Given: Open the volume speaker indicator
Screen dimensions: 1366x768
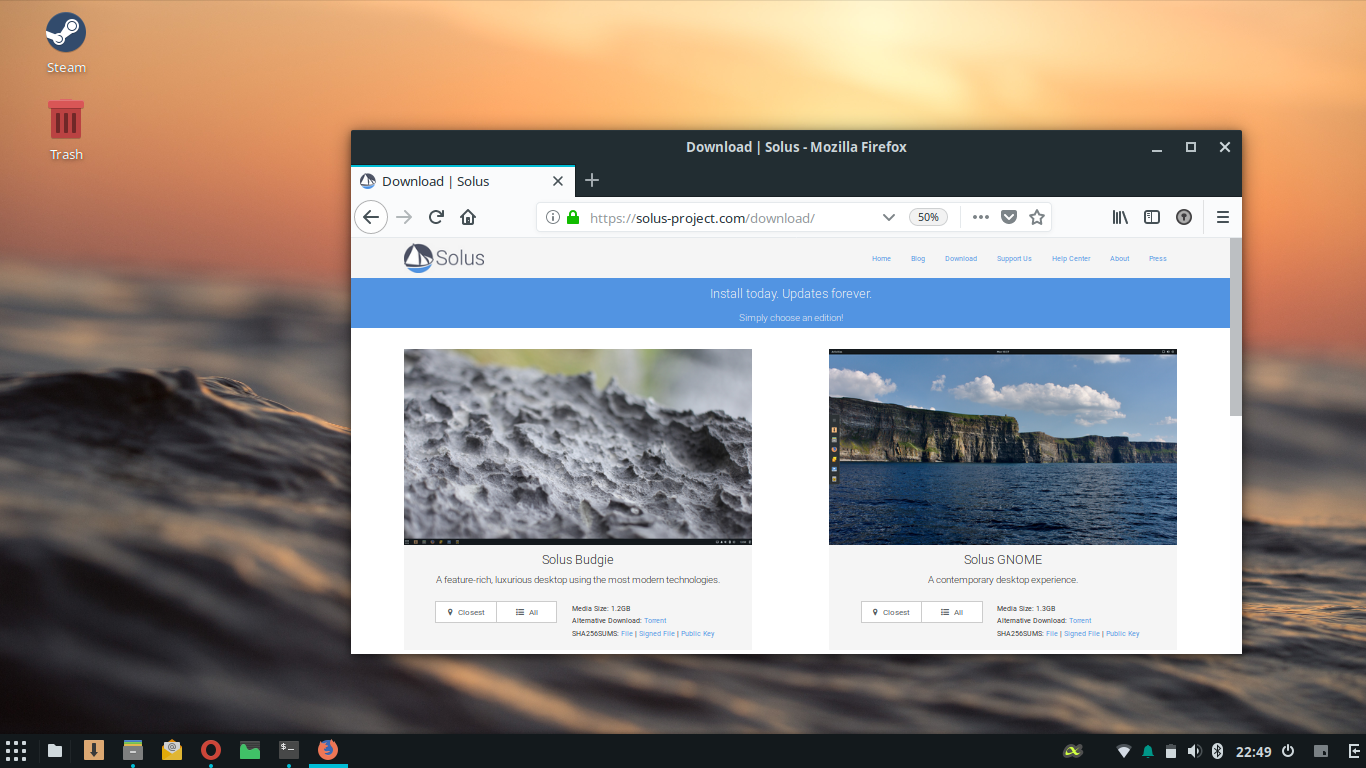Looking at the screenshot, I should [1194, 751].
